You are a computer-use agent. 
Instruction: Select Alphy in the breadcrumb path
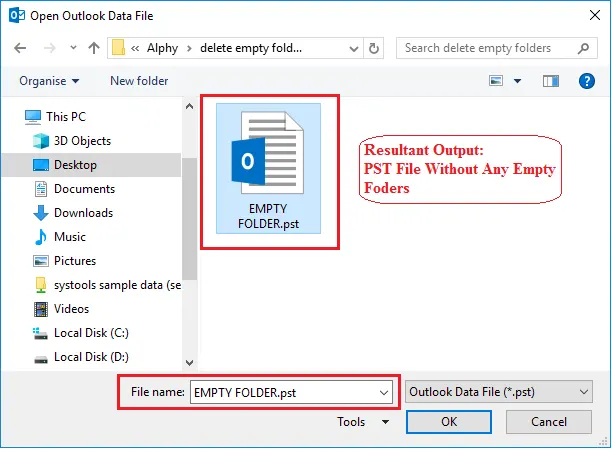pyautogui.click(x=162, y=48)
